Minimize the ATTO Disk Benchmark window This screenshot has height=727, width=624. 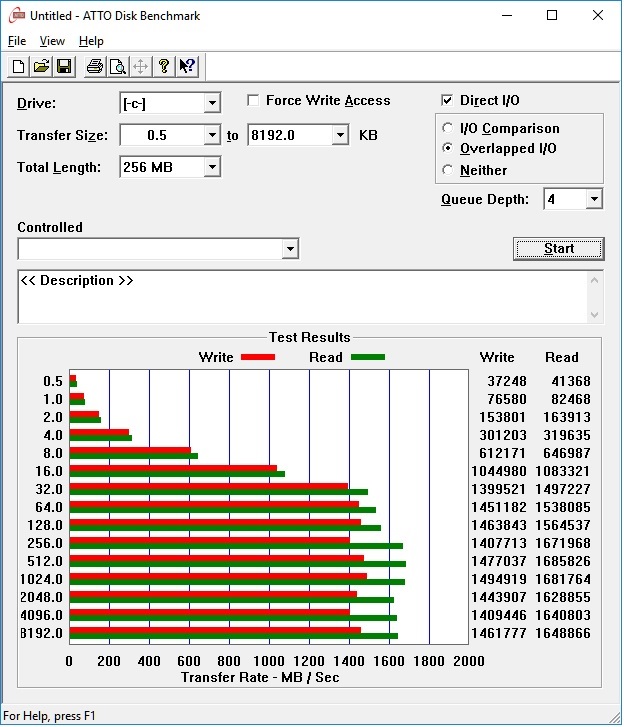click(x=507, y=15)
